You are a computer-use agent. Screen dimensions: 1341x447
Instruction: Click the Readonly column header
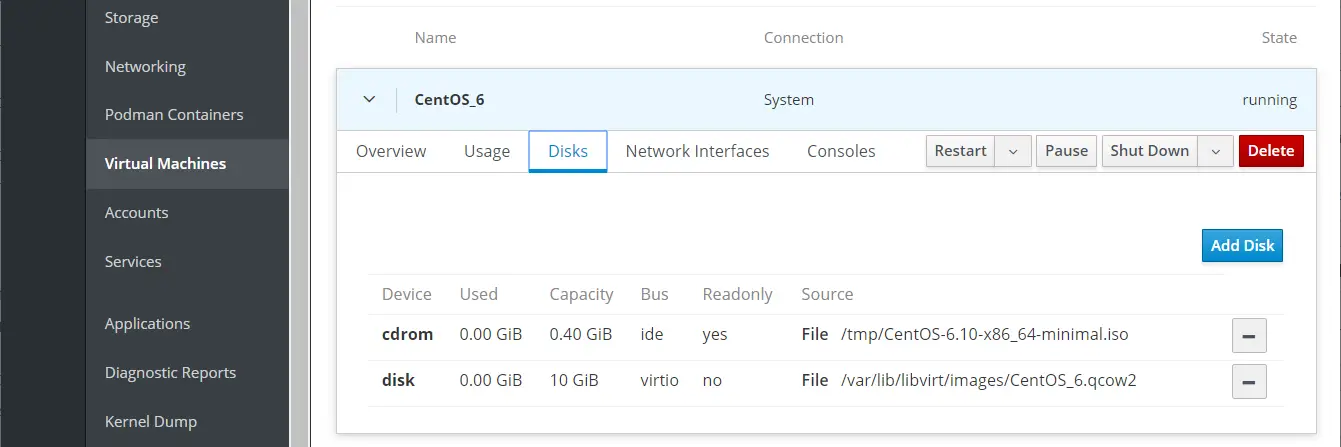click(738, 294)
